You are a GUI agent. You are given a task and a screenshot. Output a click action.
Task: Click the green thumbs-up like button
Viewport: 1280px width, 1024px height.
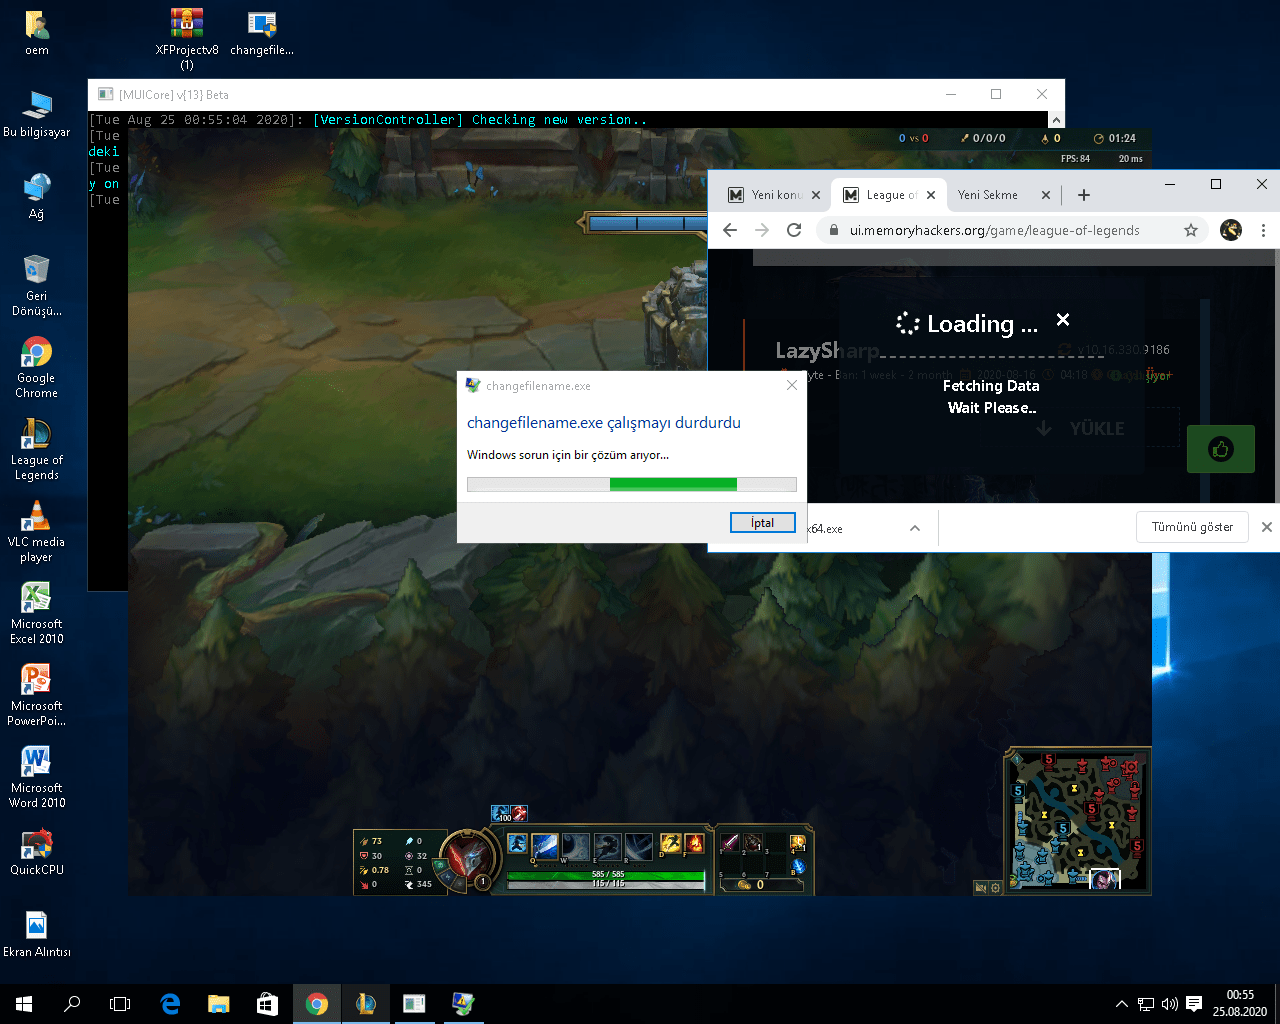pyautogui.click(x=1221, y=449)
